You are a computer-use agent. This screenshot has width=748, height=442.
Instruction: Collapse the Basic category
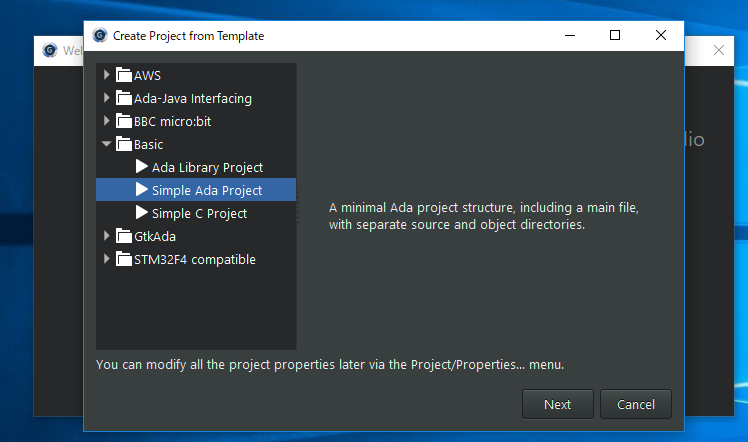coord(107,144)
